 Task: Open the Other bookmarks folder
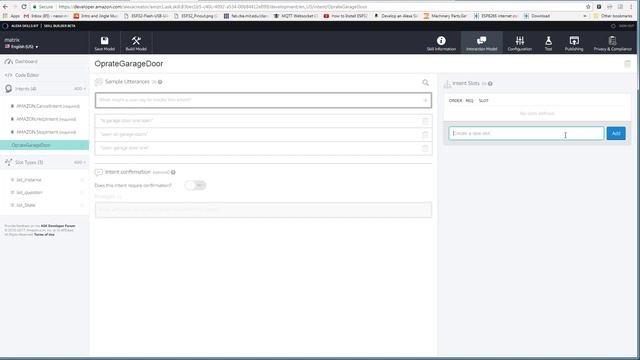point(613,16)
